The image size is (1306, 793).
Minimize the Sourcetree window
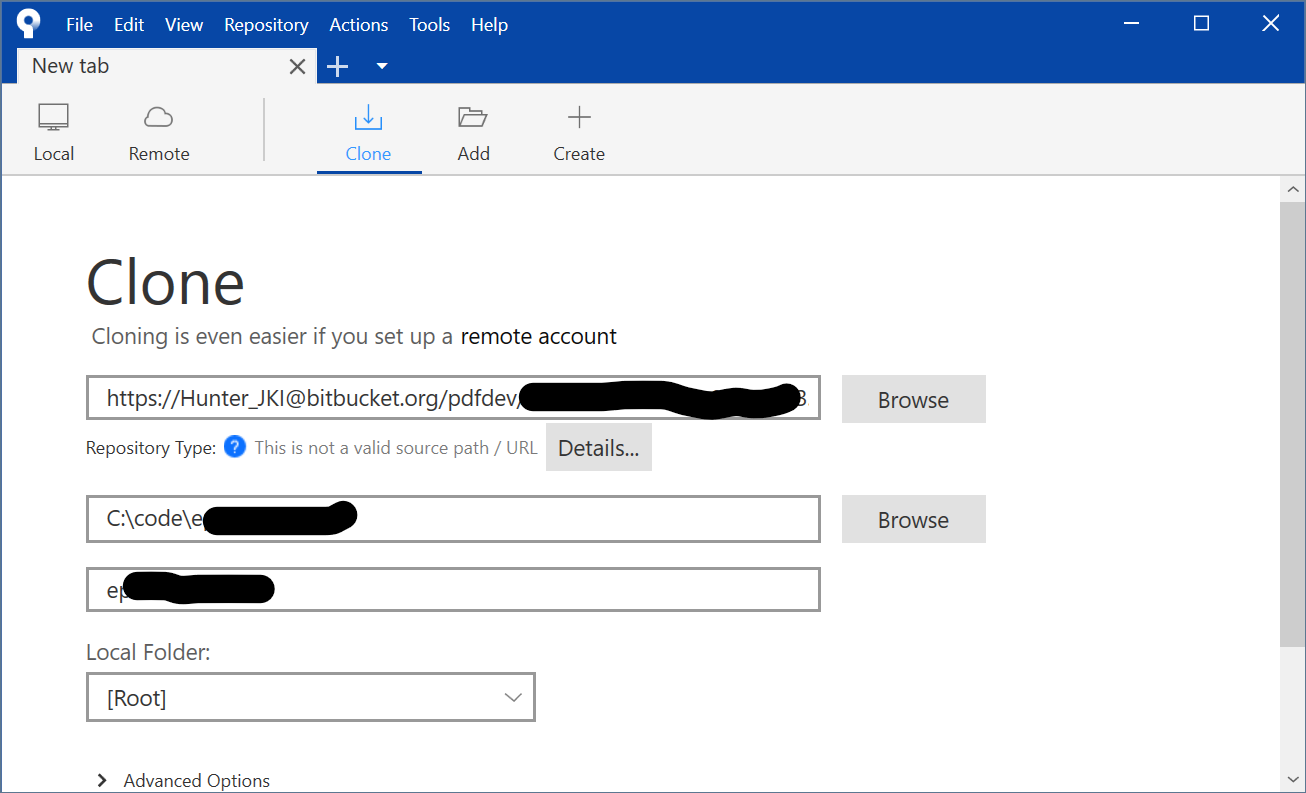(1133, 24)
